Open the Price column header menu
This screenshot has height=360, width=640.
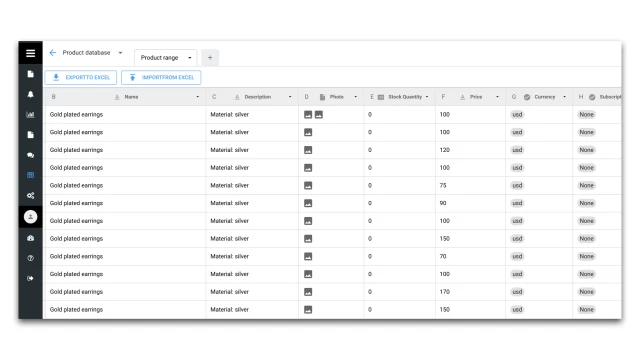click(x=497, y=97)
